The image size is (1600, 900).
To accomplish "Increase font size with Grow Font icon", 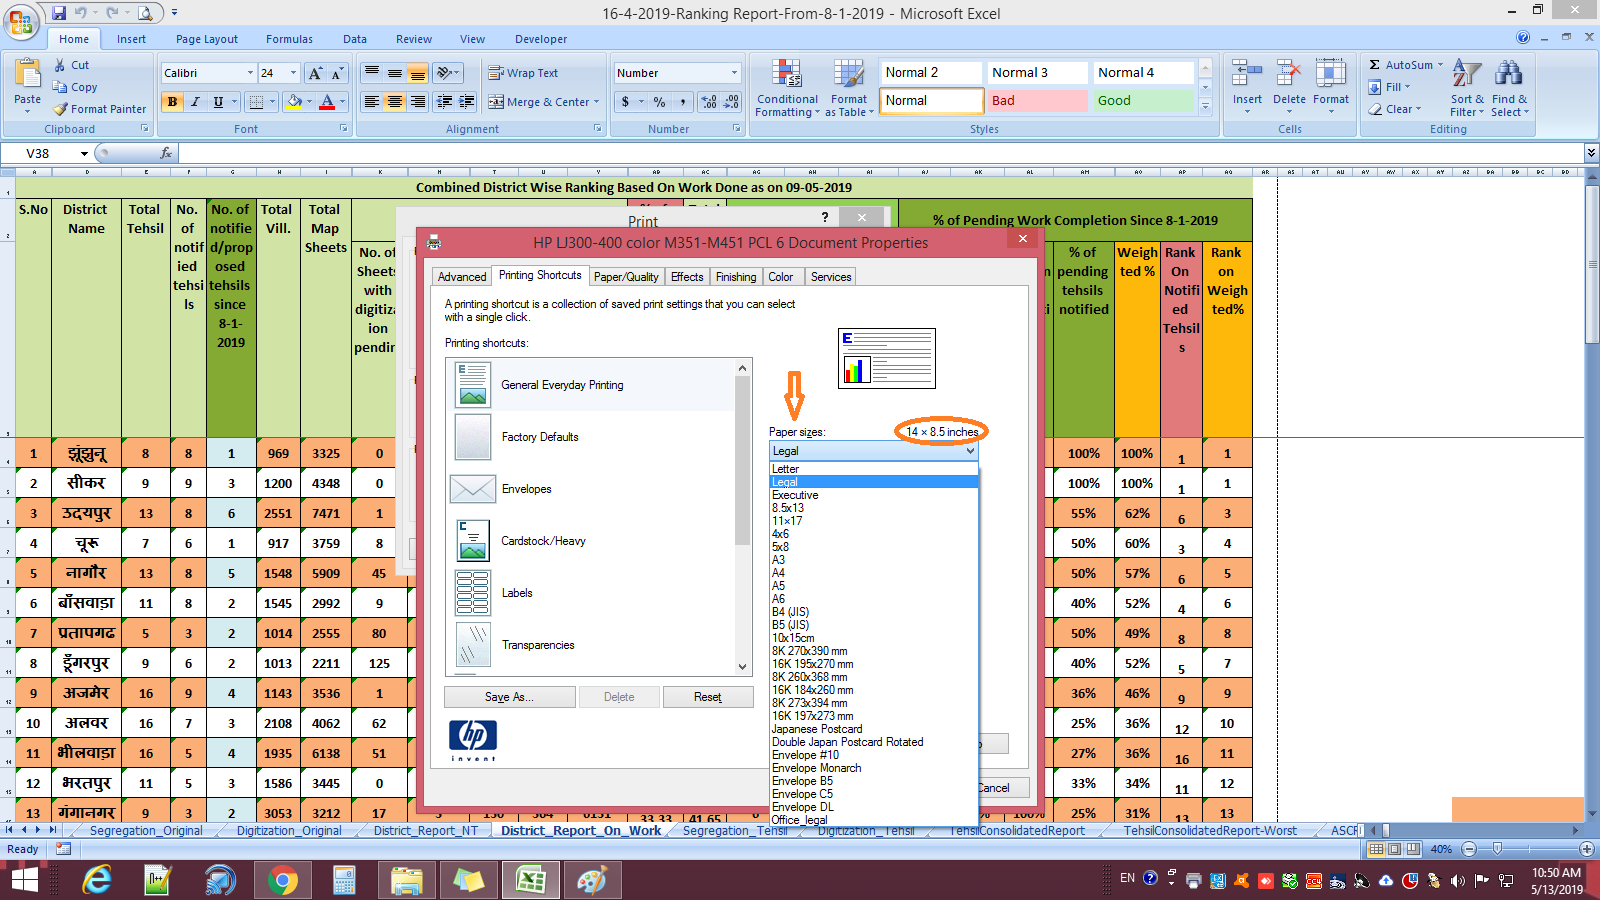I will (x=316, y=73).
